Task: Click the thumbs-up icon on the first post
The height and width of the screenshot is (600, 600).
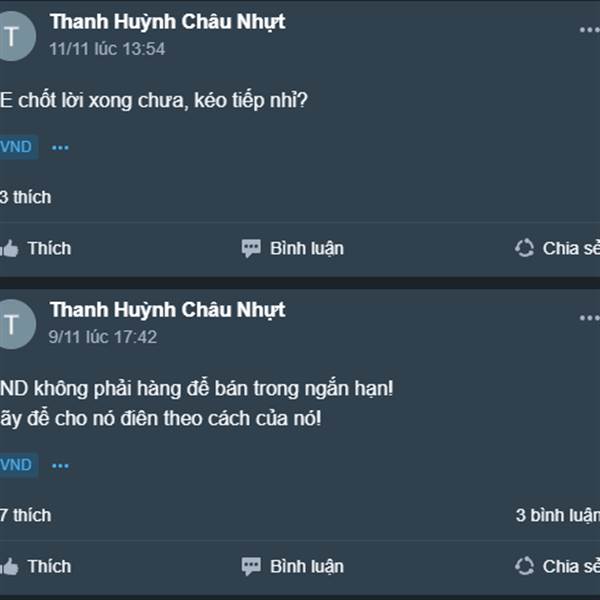Action: coord(9,249)
